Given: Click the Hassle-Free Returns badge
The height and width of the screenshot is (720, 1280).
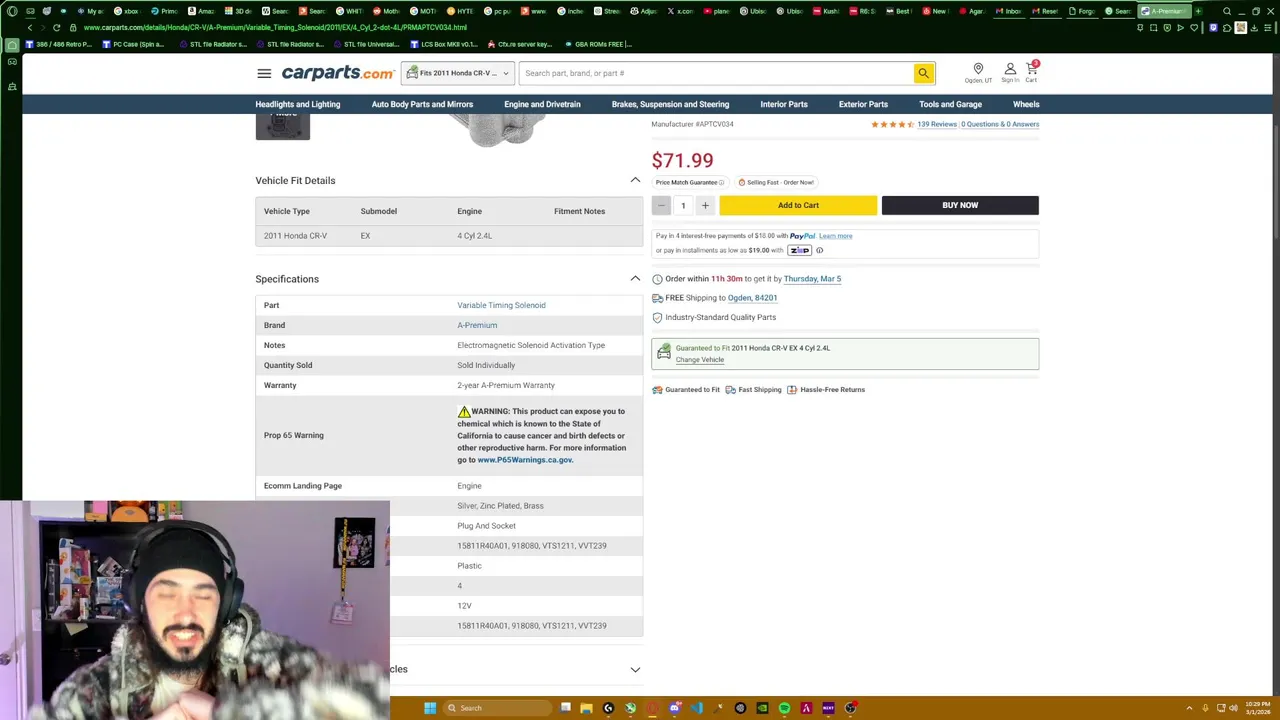Looking at the screenshot, I should click(826, 390).
